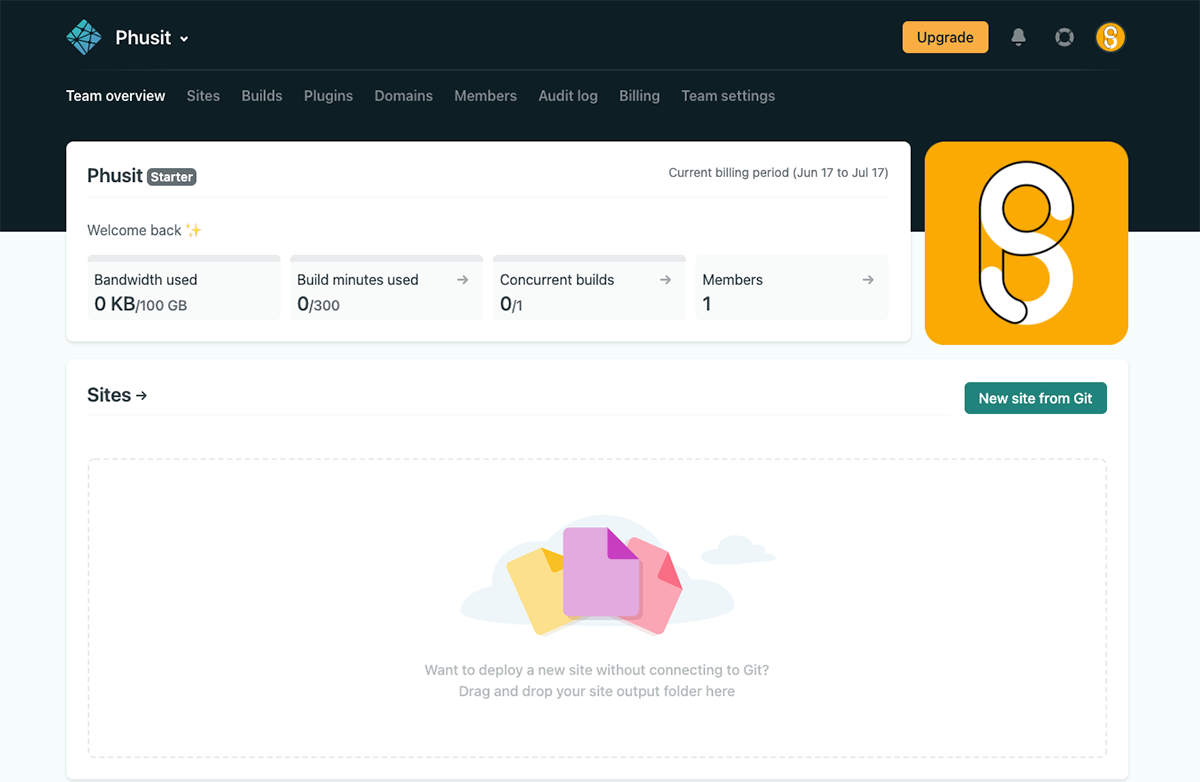Click the large orange team avatar image
The width and height of the screenshot is (1200, 782).
(x=1026, y=243)
